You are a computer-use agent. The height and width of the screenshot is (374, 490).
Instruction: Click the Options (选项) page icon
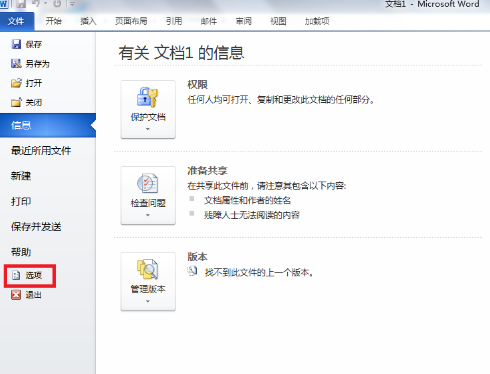(16, 275)
